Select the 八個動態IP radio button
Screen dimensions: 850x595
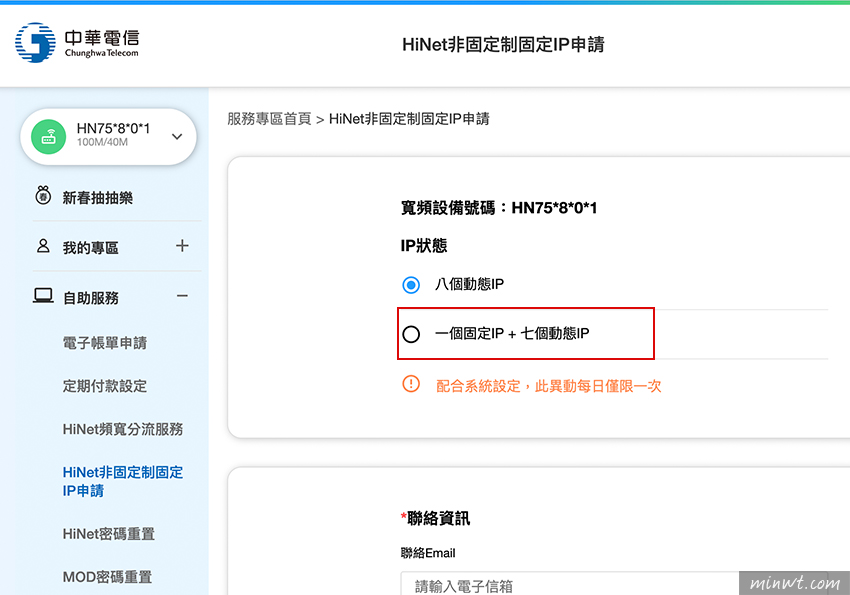[x=411, y=284]
